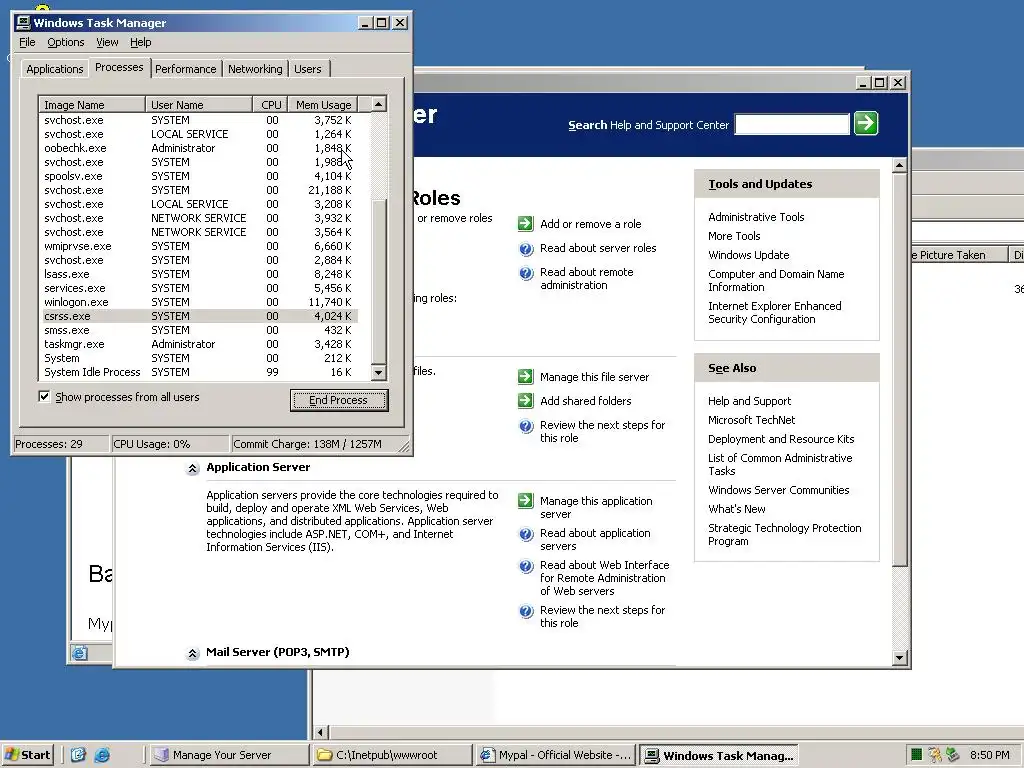Select the taskmgr.exe process row
The image size is (1024, 768).
click(x=199, y=344)
